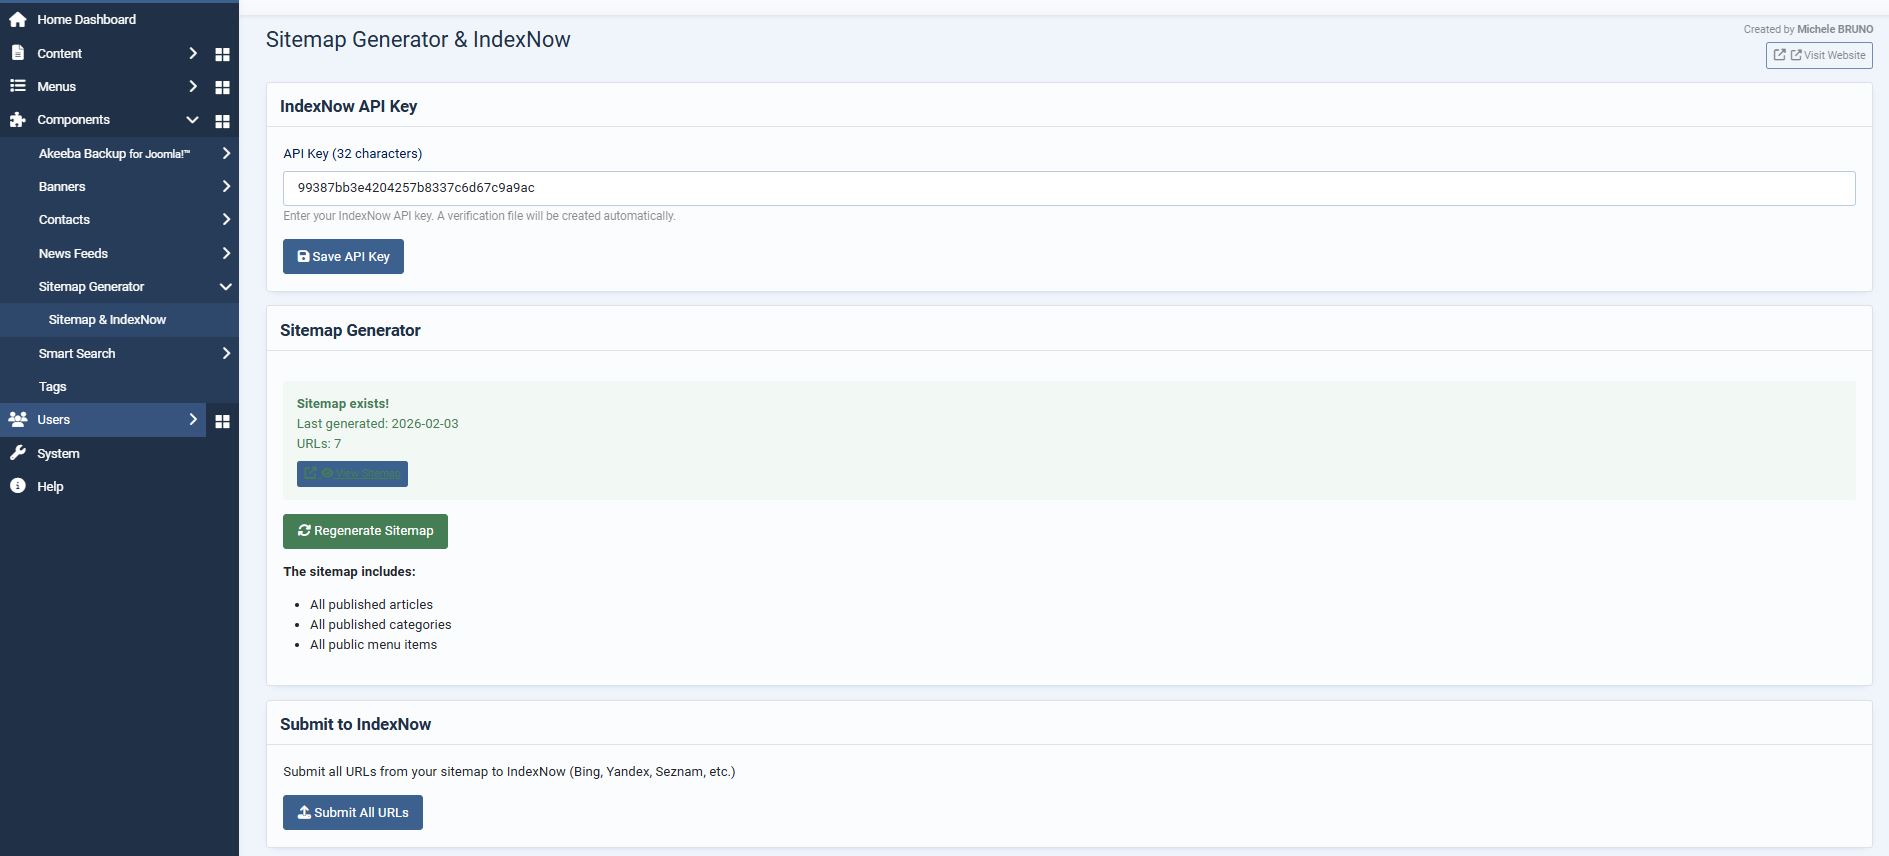The height and width of the screenshot is (856, 1889).
Task: Open the Users dashboard grid icon
Action: tap(223, 420)
